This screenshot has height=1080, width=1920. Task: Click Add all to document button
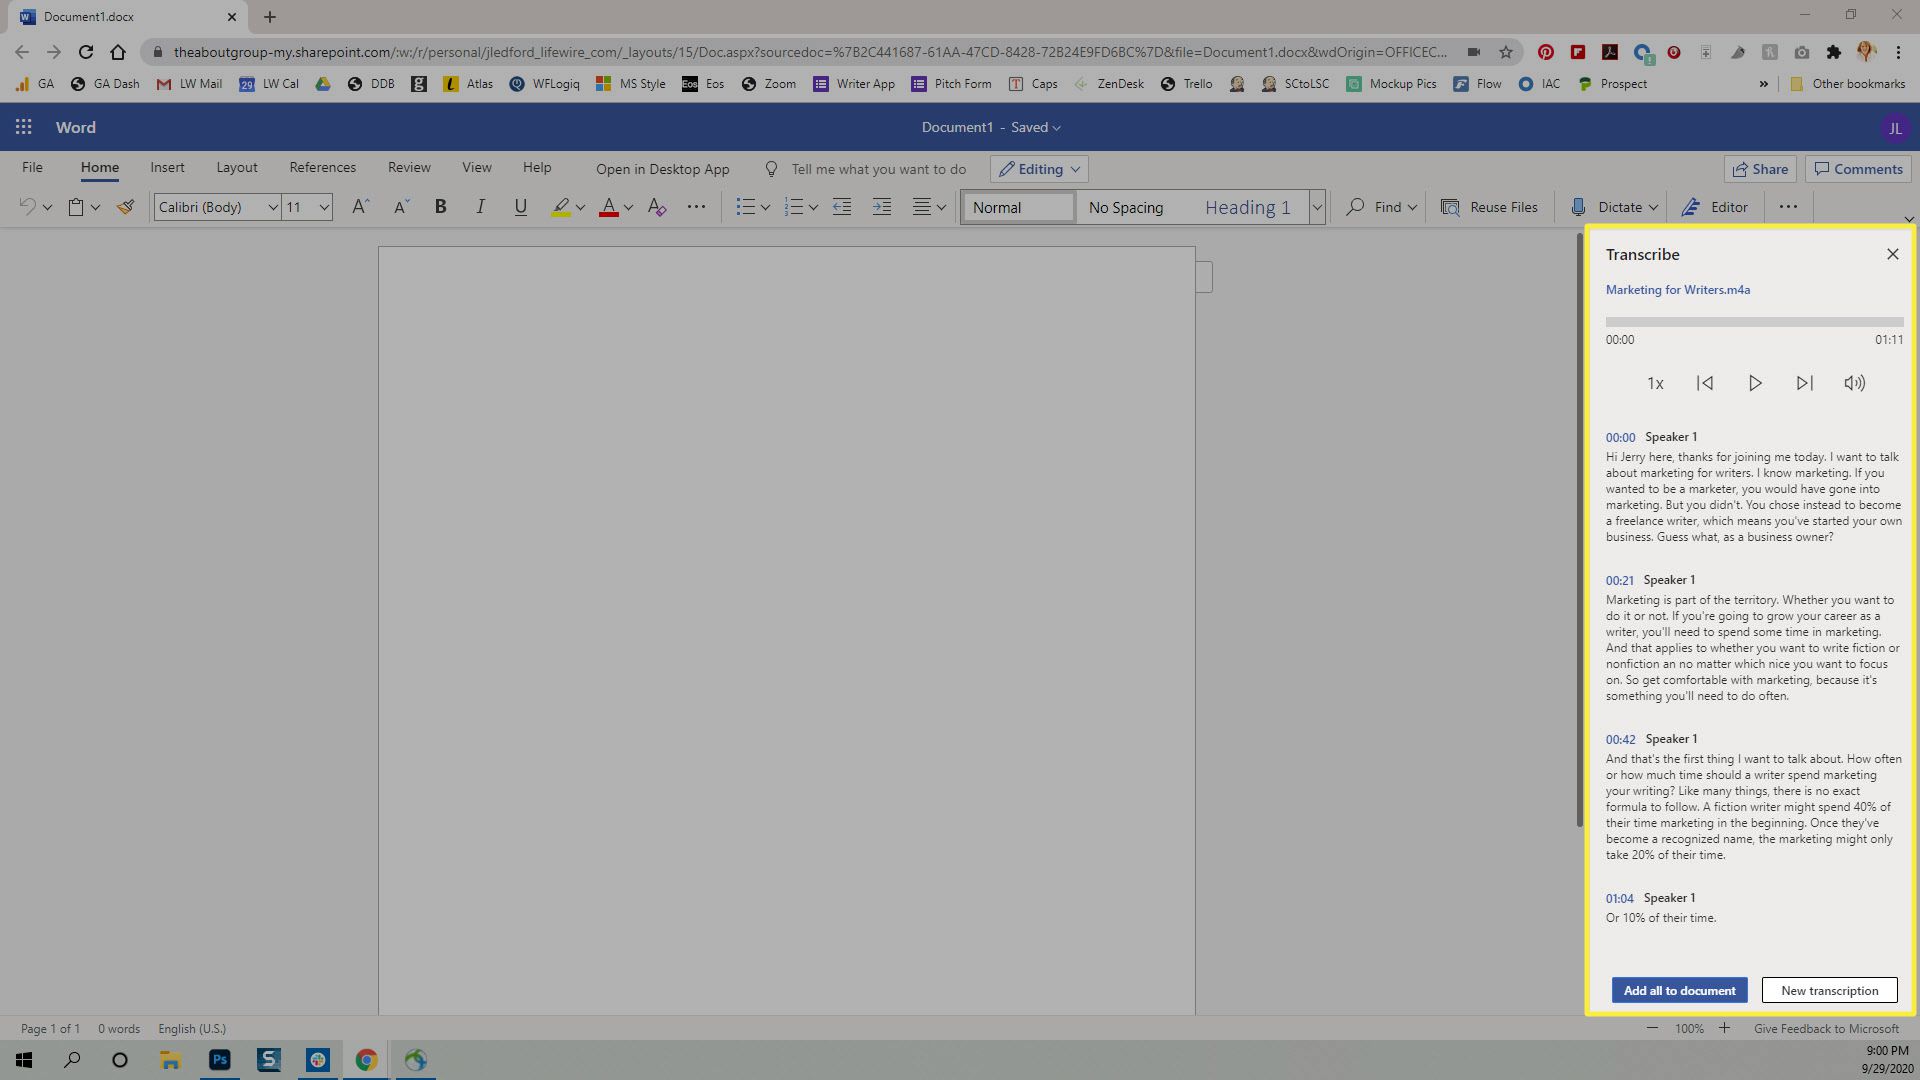pyautogui.click(x=1679, y=990)
